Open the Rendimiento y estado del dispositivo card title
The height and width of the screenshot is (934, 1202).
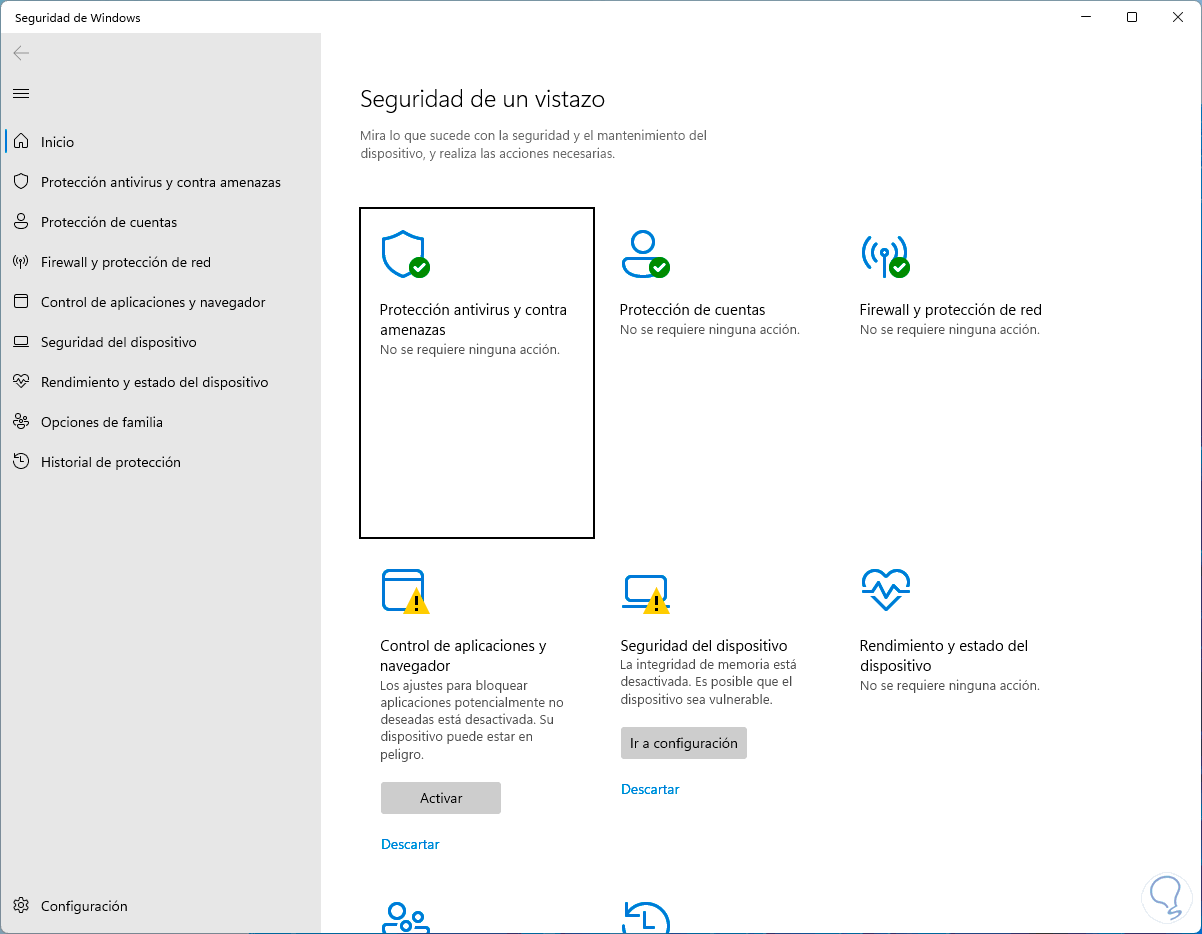(944, 656)
